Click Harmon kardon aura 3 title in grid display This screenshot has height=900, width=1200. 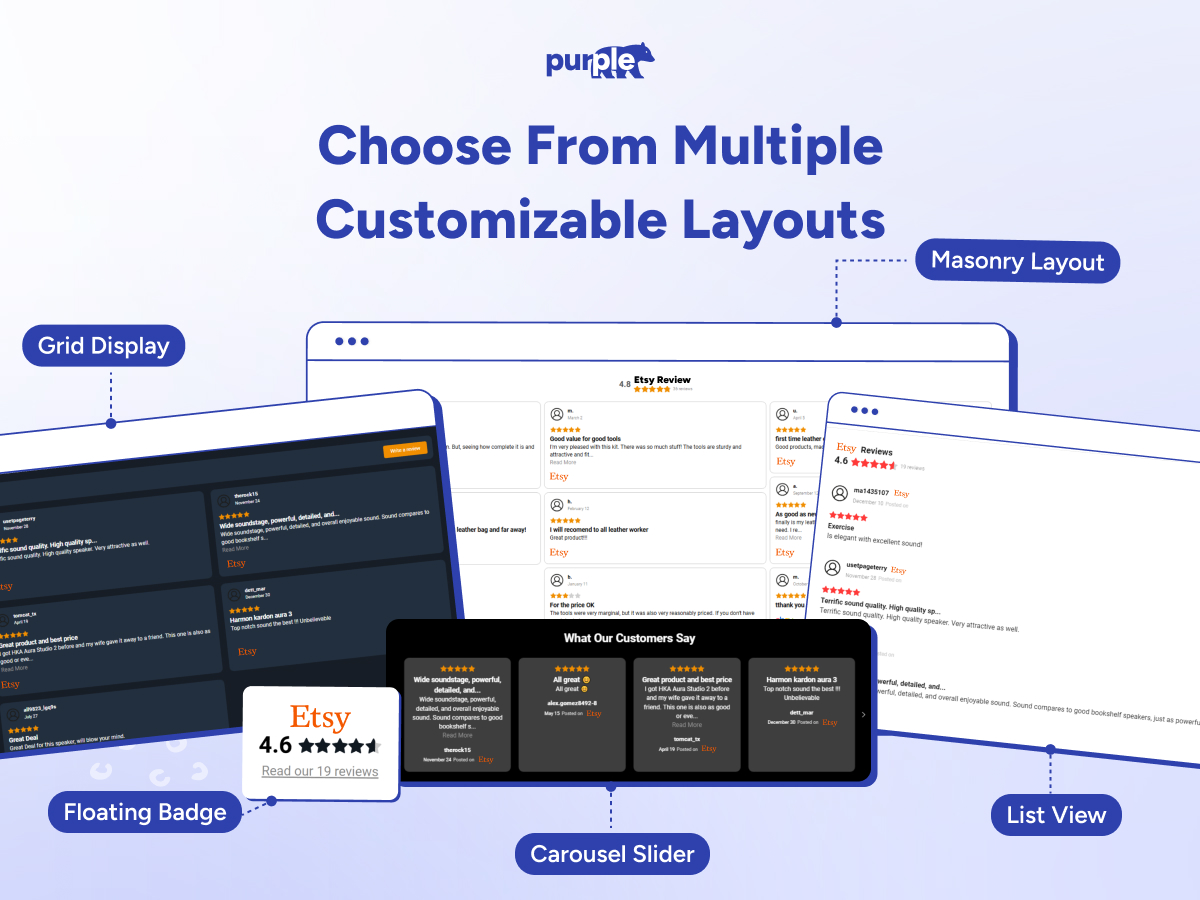[x=263, y=619]
